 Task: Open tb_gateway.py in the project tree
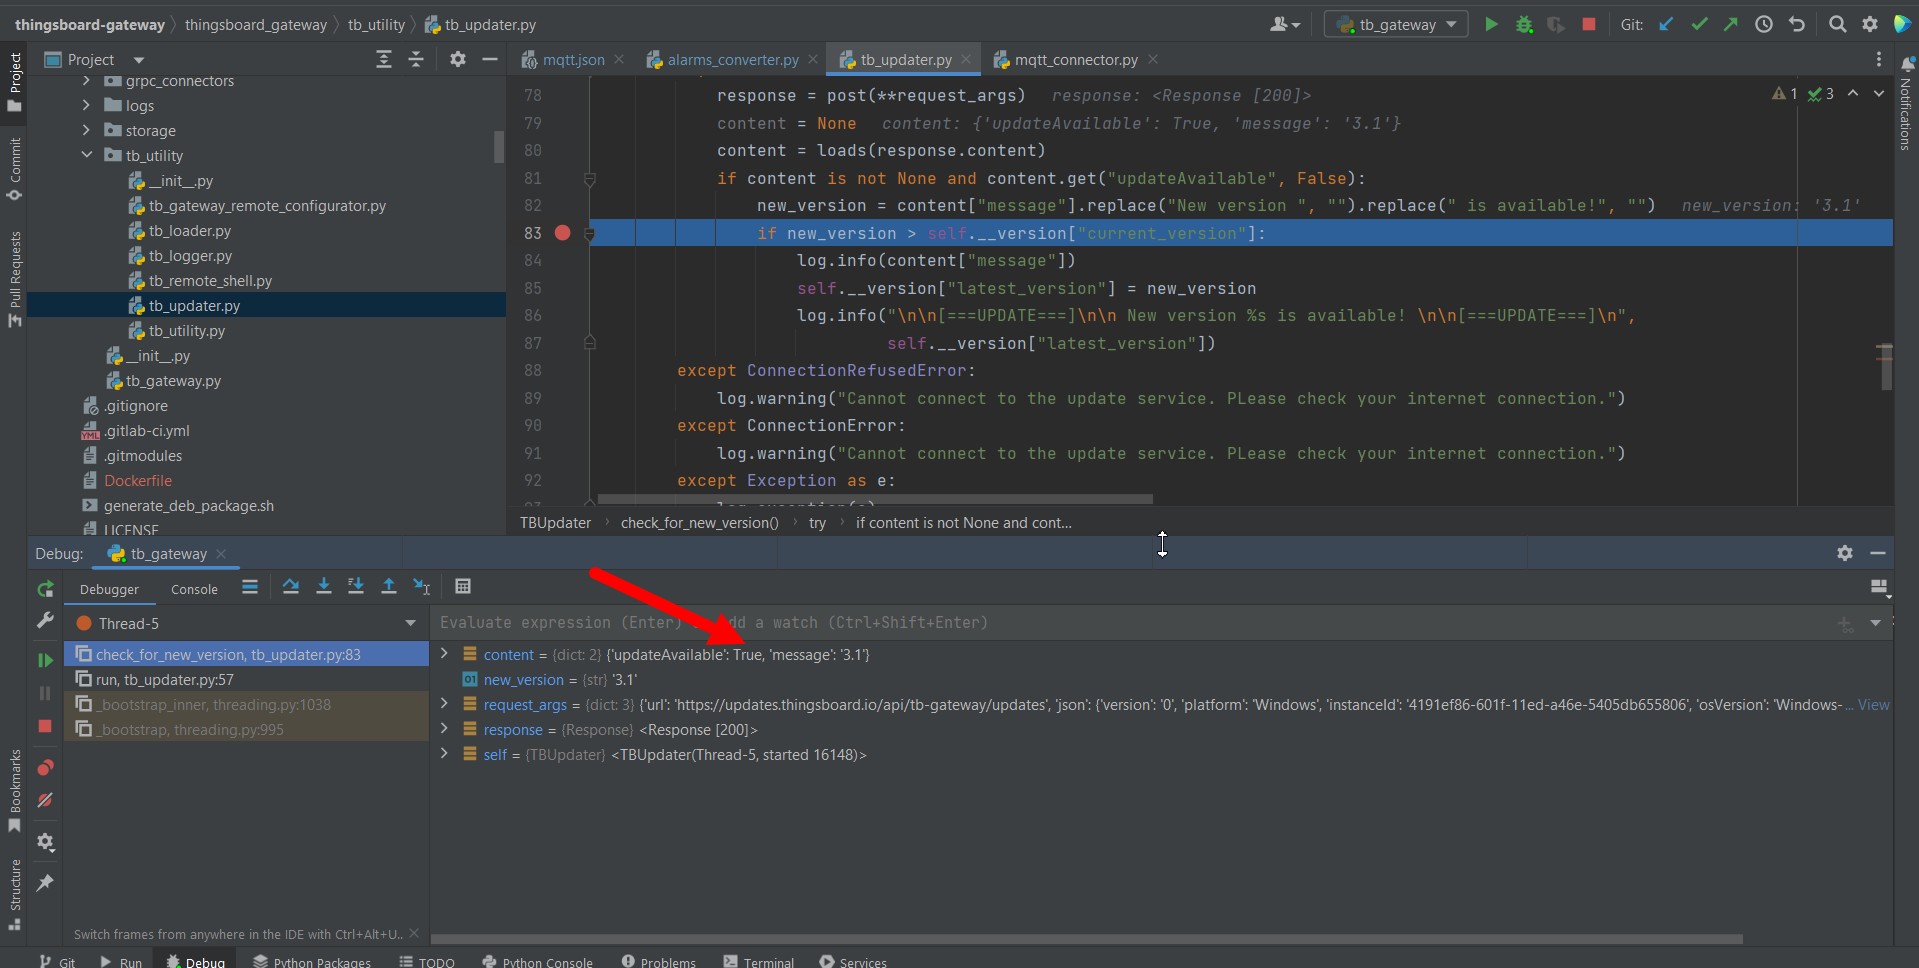pyautogui.click(x=173, y=381)
